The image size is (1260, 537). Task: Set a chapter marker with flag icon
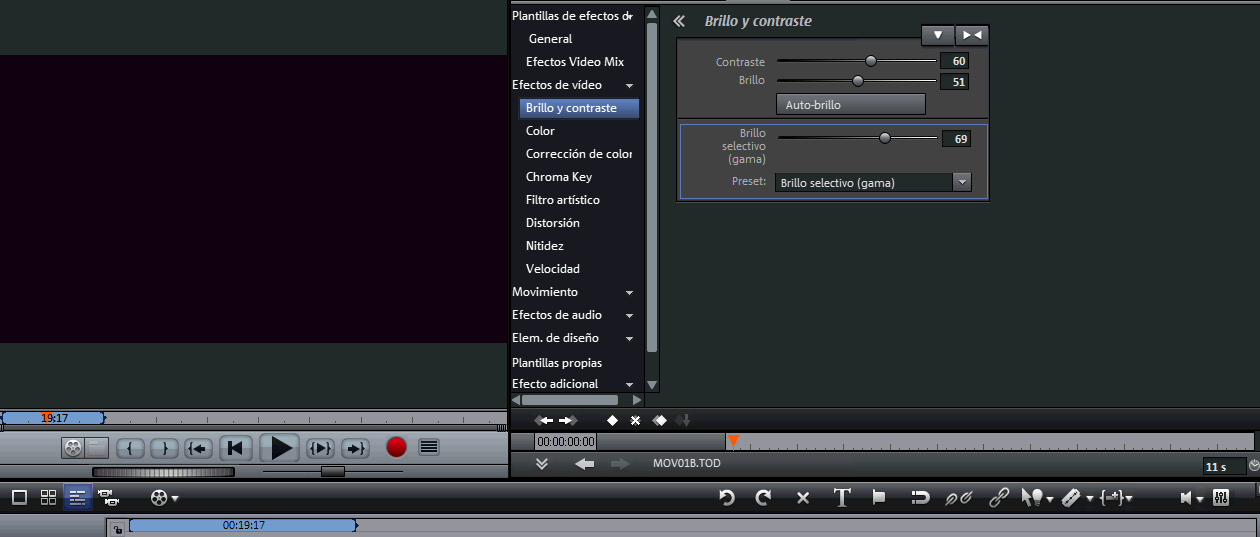pos(879,497)
